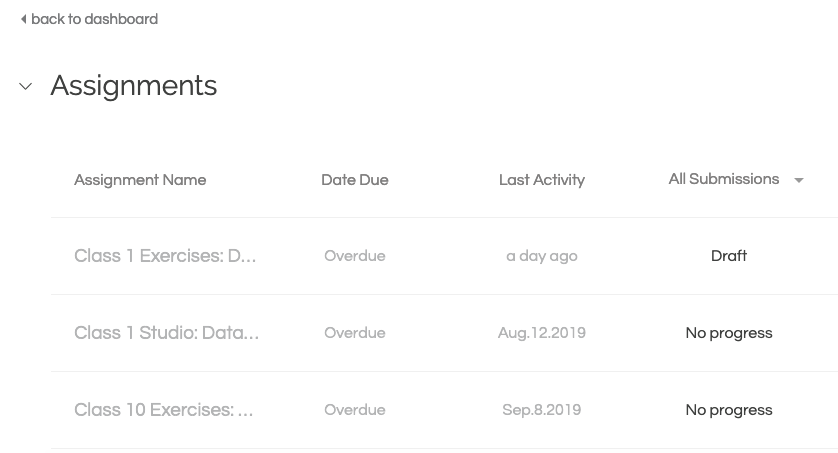Click the Date Due column header

355,180
